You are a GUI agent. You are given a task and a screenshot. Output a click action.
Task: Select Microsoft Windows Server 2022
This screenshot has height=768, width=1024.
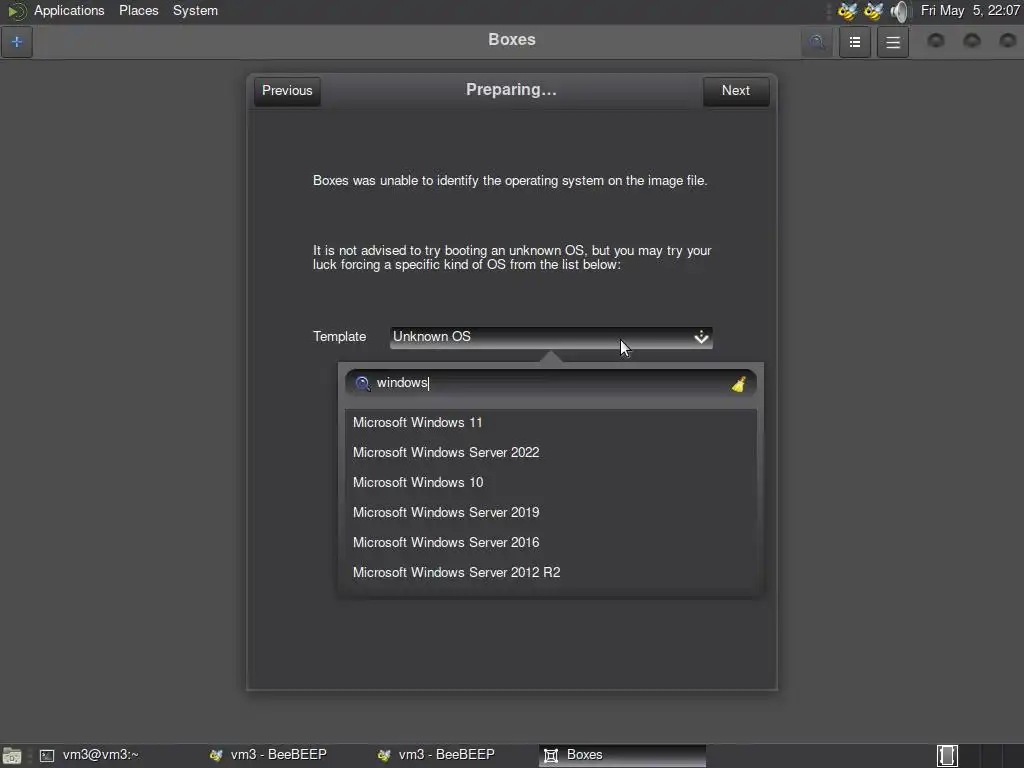click(x=551, y=453)
